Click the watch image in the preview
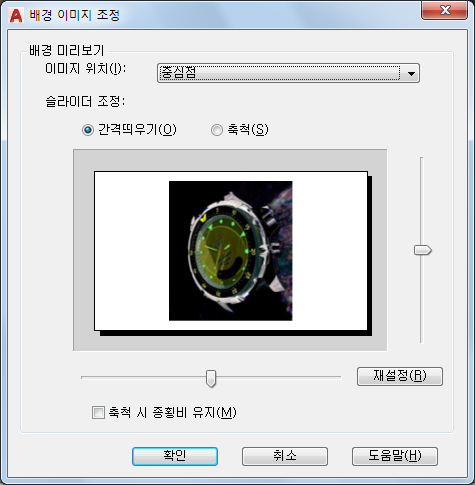The width and height of the screenshot is (475, 485). tap(231, 251)
